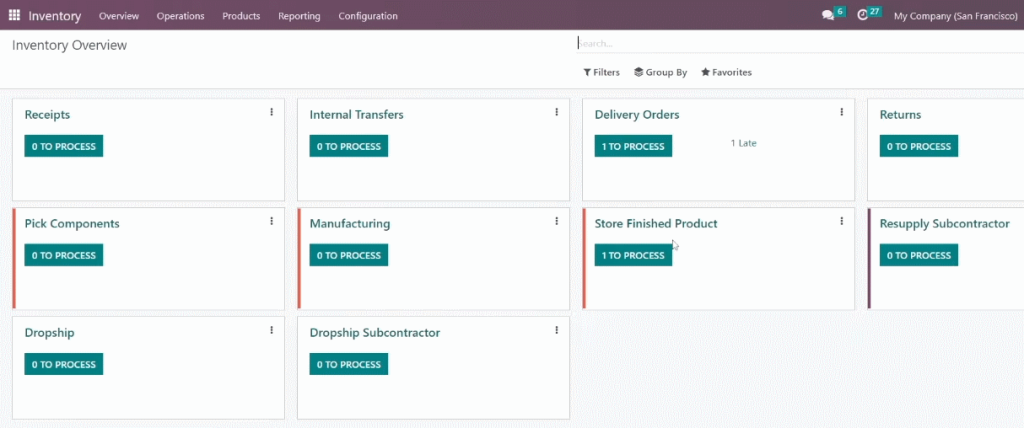This screenshot has width=1024, height=428.
Task: Expand the Group By dropdown
Action: (x=660, y=73)
